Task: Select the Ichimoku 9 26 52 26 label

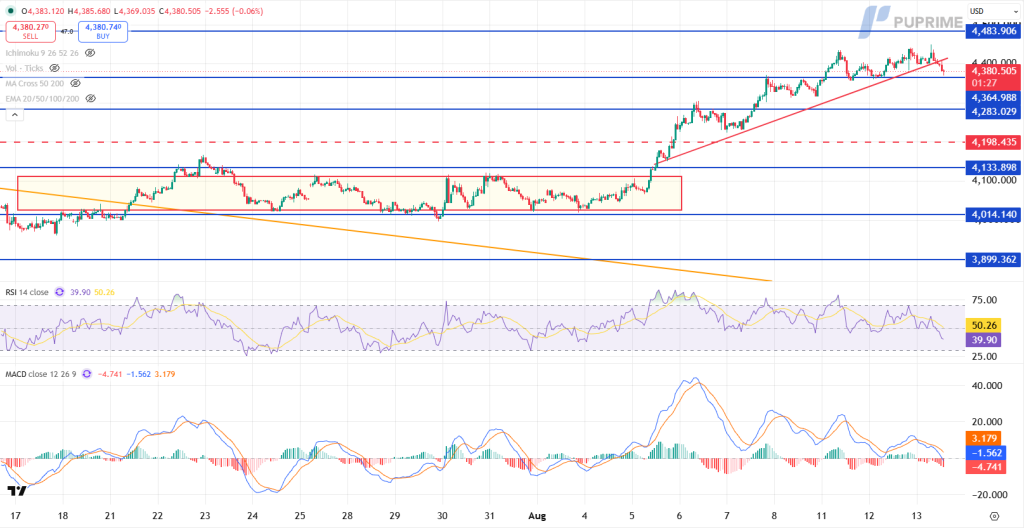Action: 43,53
